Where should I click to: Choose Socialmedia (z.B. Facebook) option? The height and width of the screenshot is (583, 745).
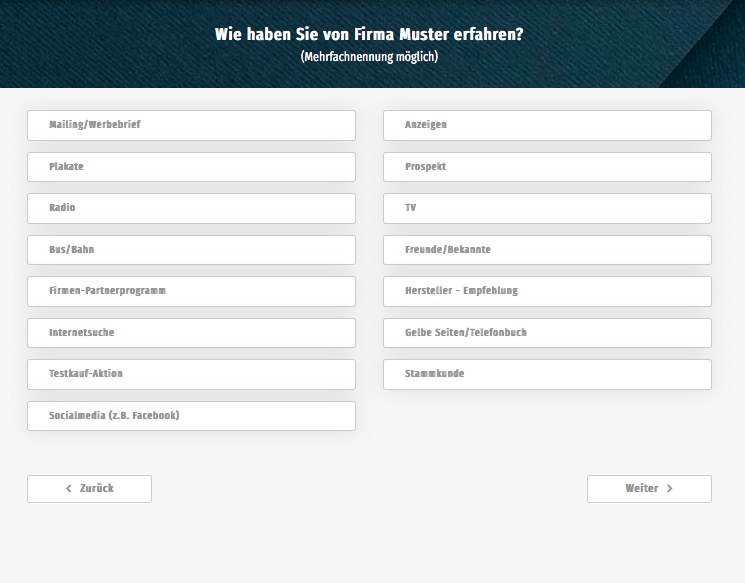click(191, 416)
